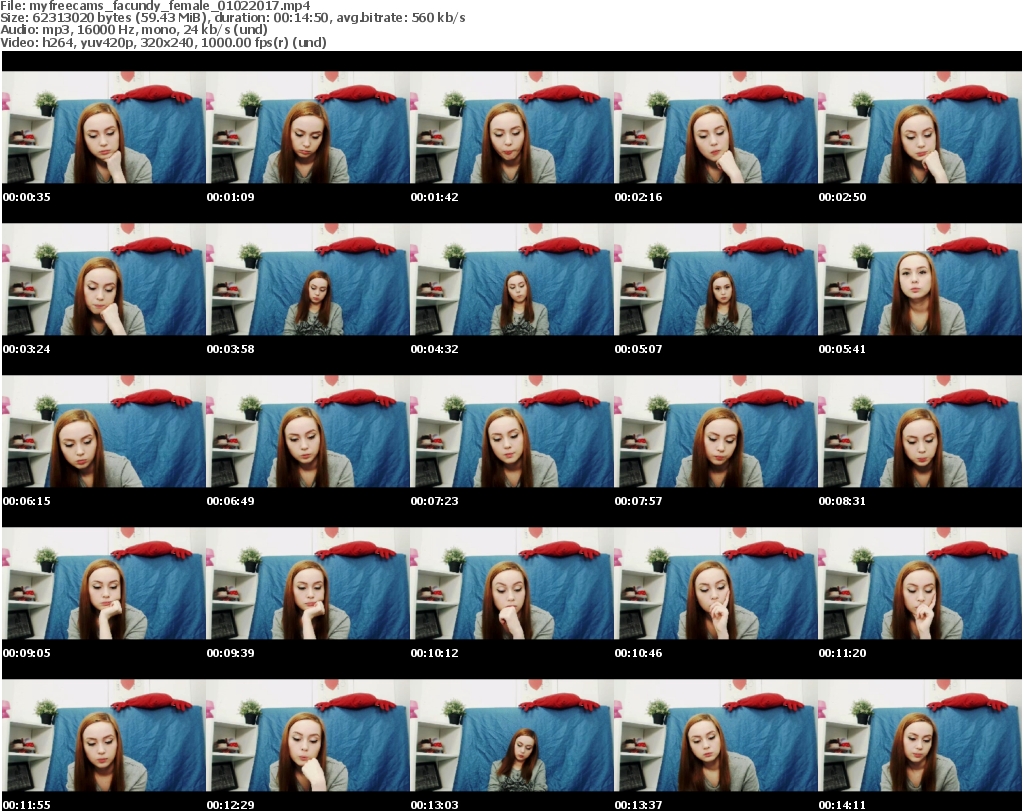The height and width of the screenshot is (811, 1024).
Task: Click the thumbnail above timestamp 00:12:29
Action: [308, 736]
